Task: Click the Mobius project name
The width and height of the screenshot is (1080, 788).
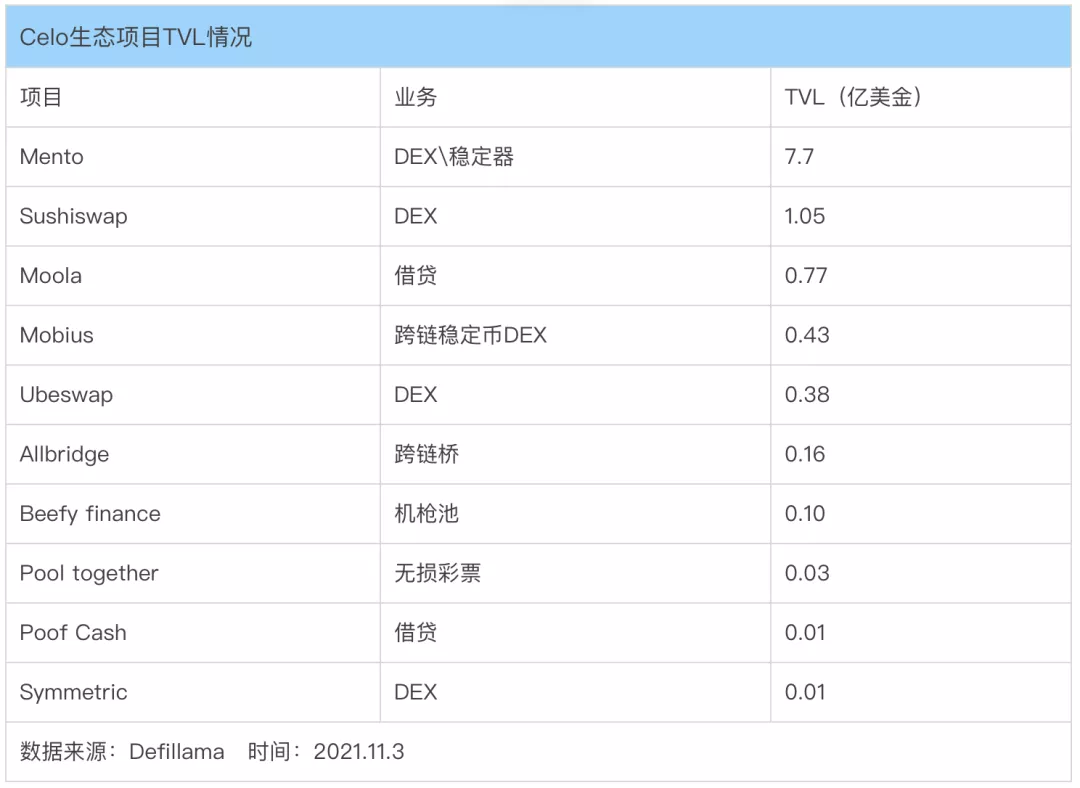Action: pos(56,335)
